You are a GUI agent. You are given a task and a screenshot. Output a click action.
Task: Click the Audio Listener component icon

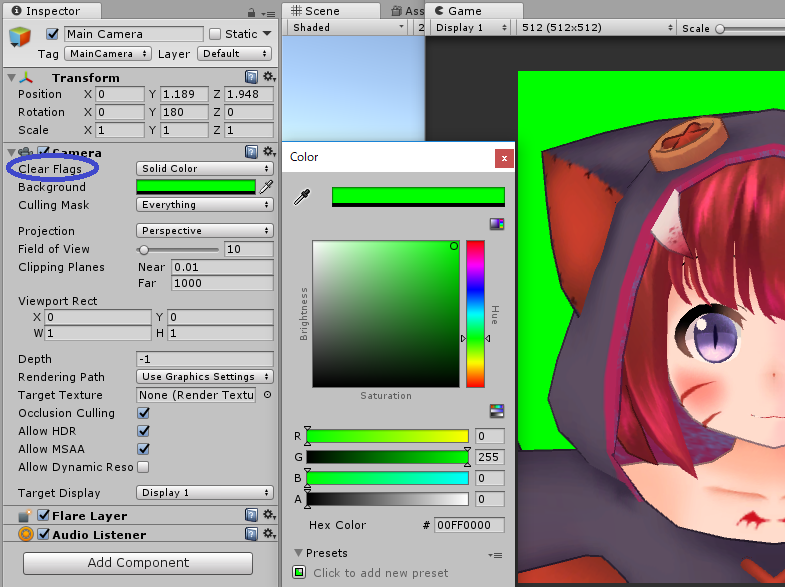pyautogui.click(x=26, y=534)
